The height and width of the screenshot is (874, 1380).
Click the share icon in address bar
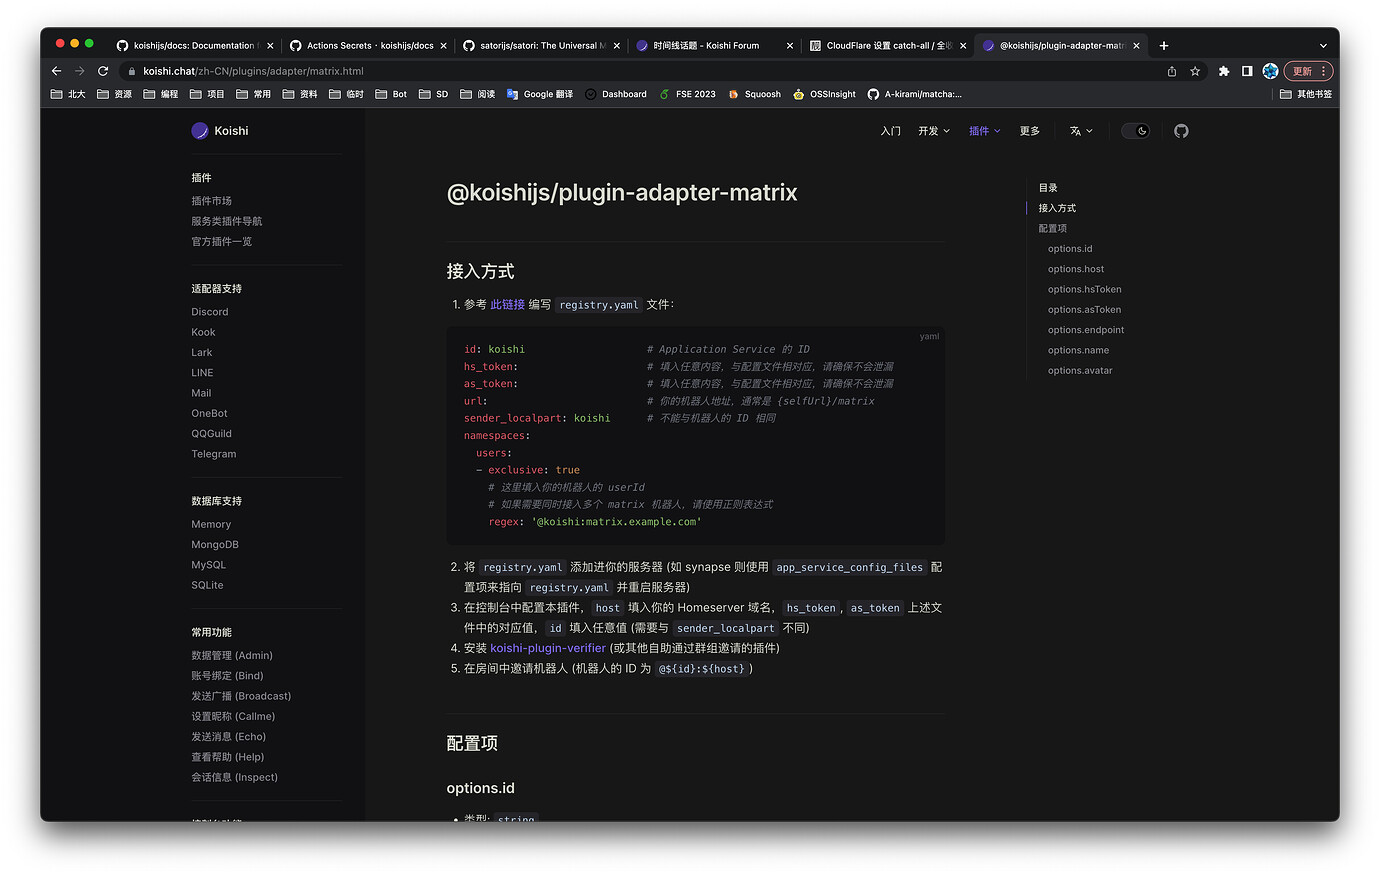point(1172,71)
